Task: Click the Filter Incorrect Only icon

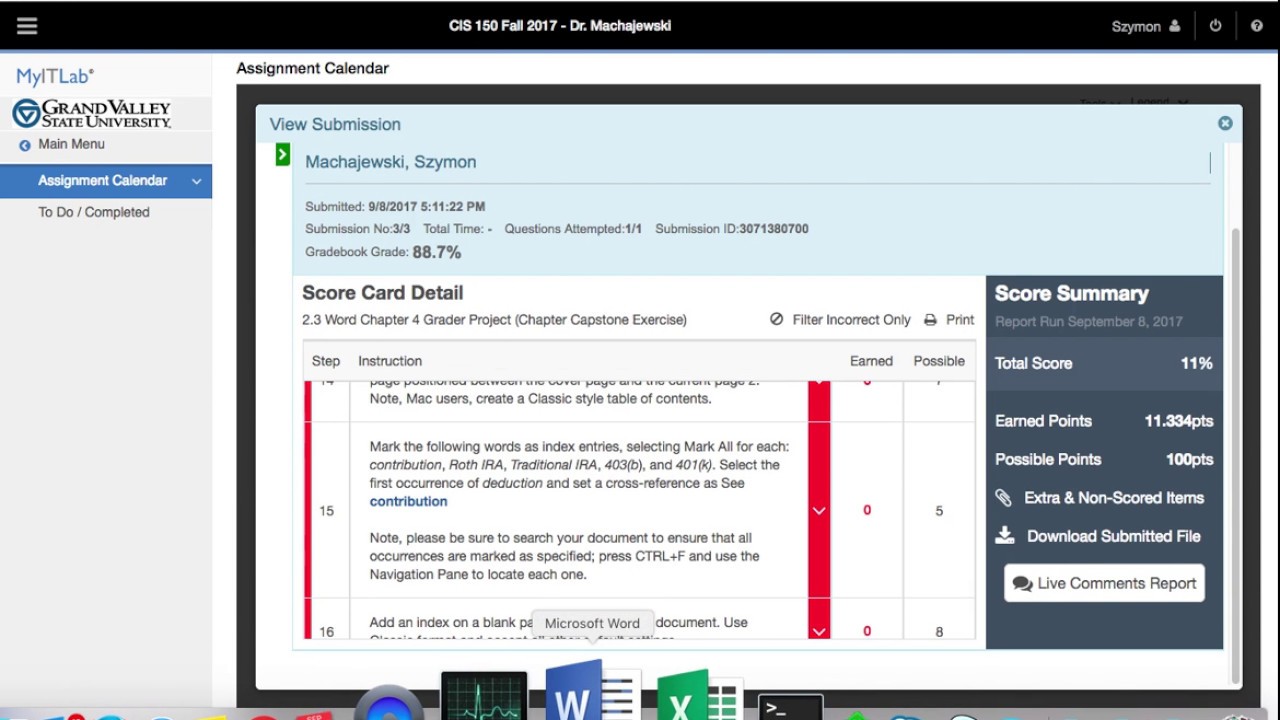Action: (x=776, y=319)
